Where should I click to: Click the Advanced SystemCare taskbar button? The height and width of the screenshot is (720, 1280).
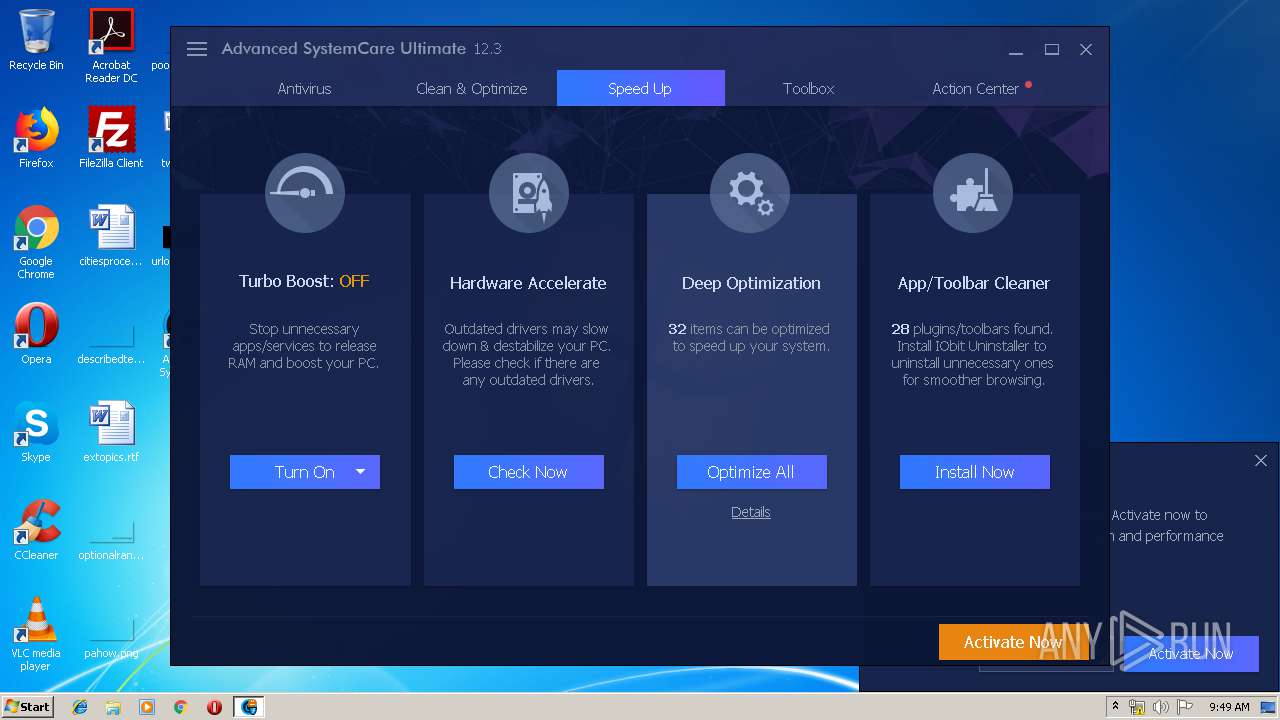[248, 707]
